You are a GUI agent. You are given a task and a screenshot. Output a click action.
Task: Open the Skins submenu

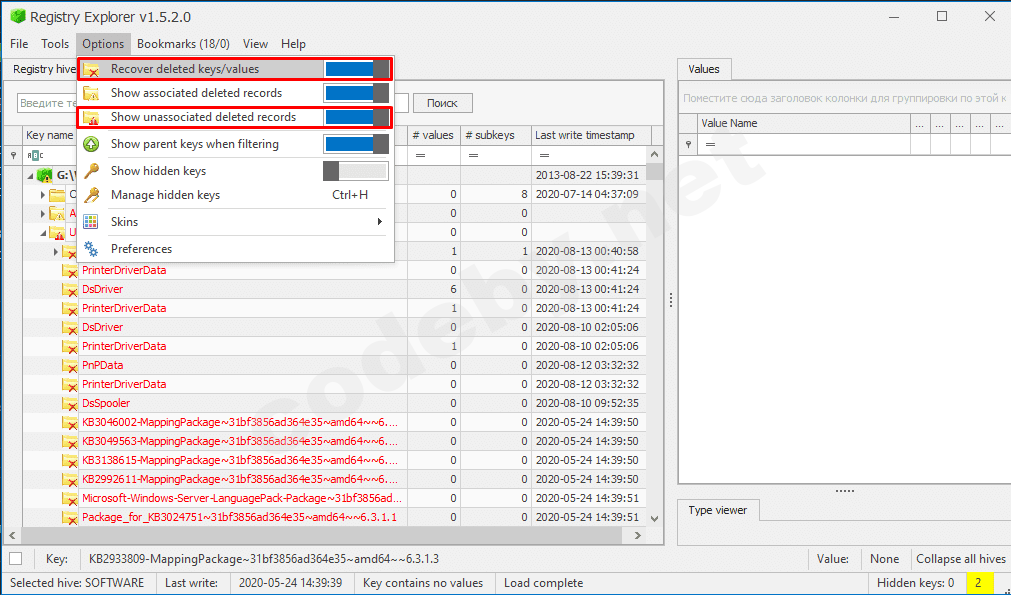click(235, 222)
